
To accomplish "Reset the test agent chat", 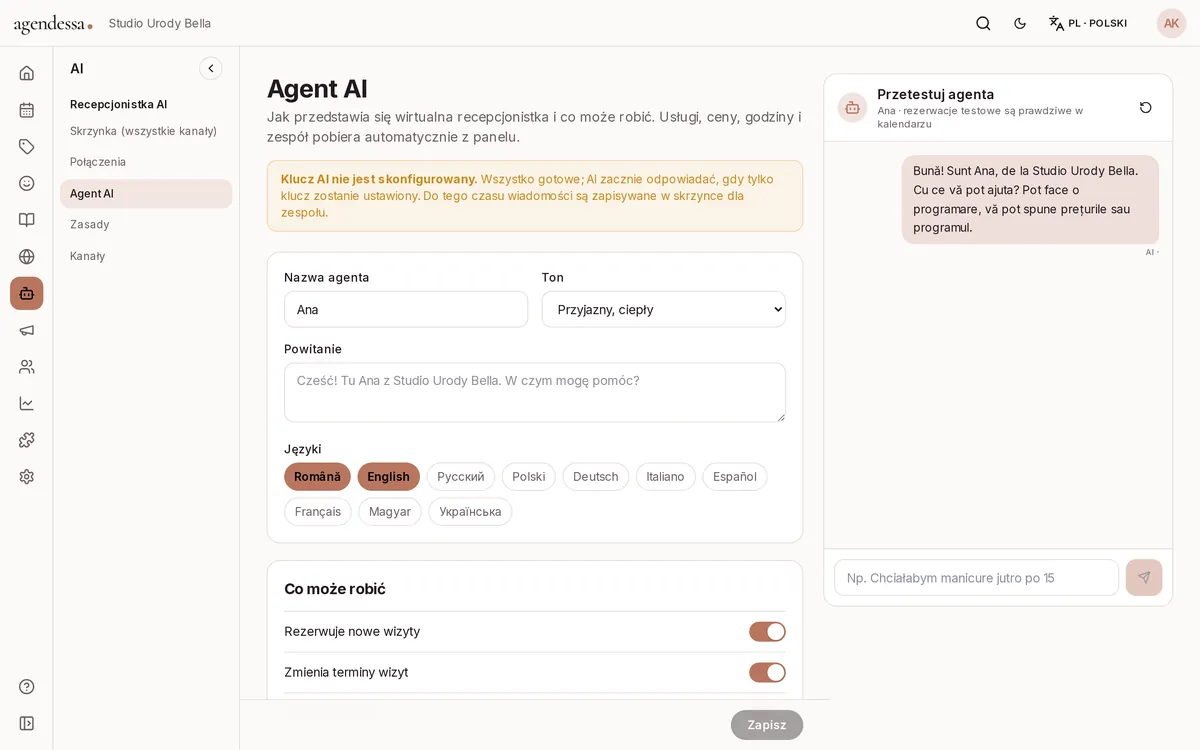I will point(1146,108).
